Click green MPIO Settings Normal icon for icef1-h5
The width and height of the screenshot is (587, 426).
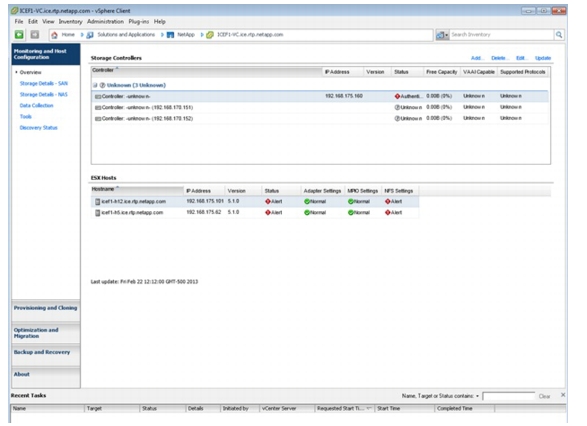350,213
